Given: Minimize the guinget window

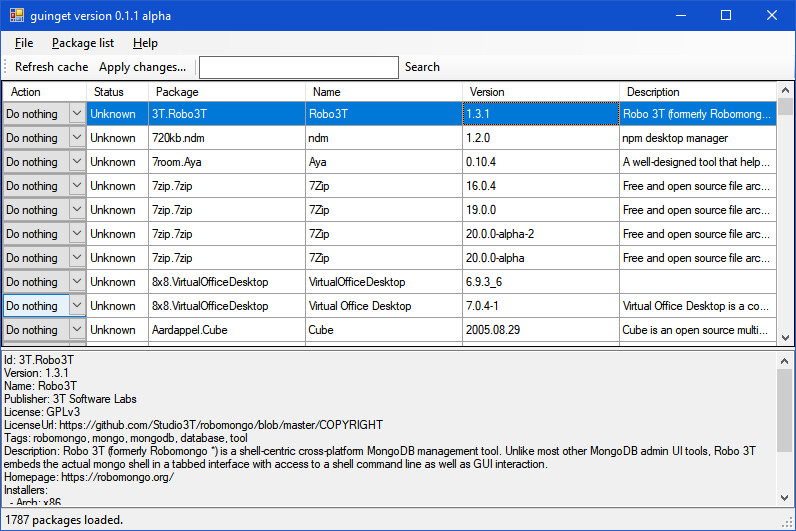Looking at the screenshot, I should point(681,15).
